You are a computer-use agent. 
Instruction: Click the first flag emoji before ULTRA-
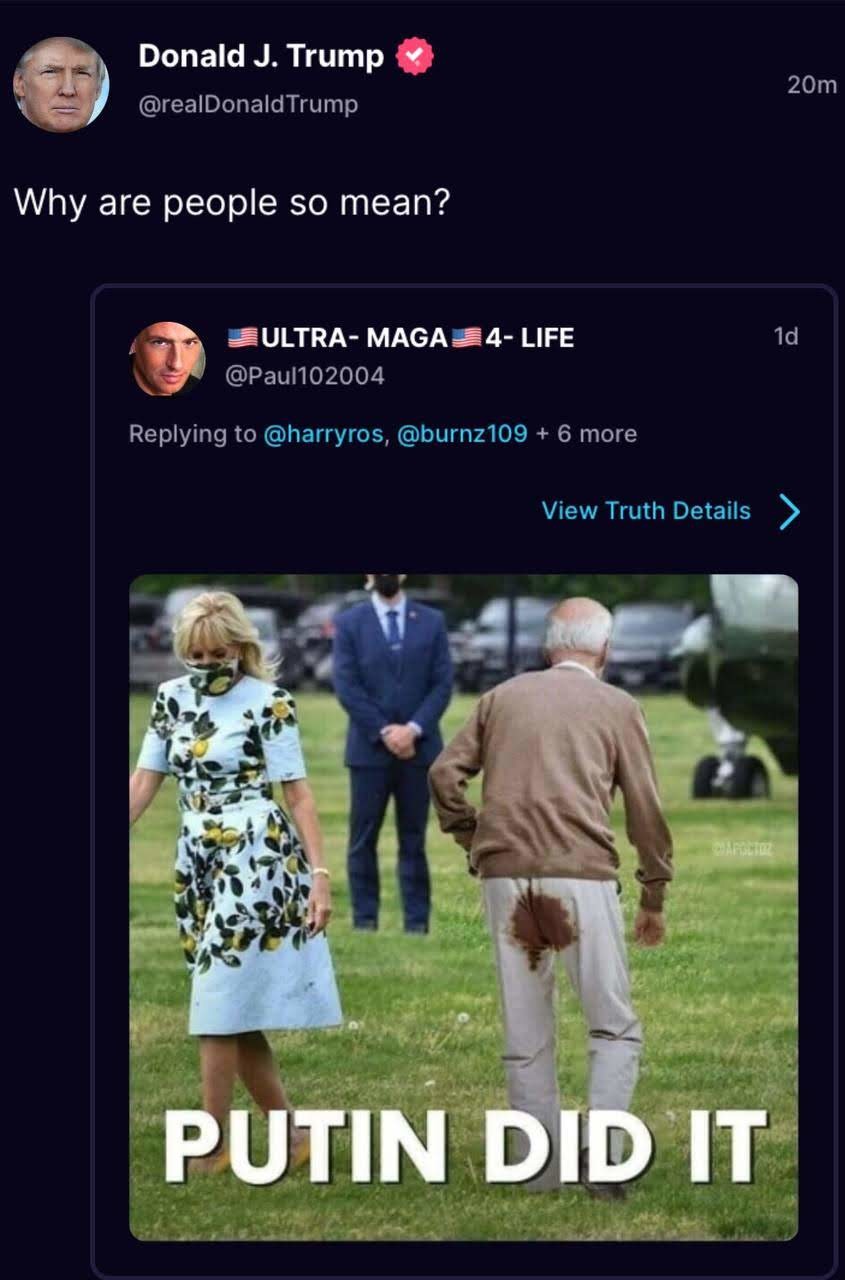pos(242,338)
